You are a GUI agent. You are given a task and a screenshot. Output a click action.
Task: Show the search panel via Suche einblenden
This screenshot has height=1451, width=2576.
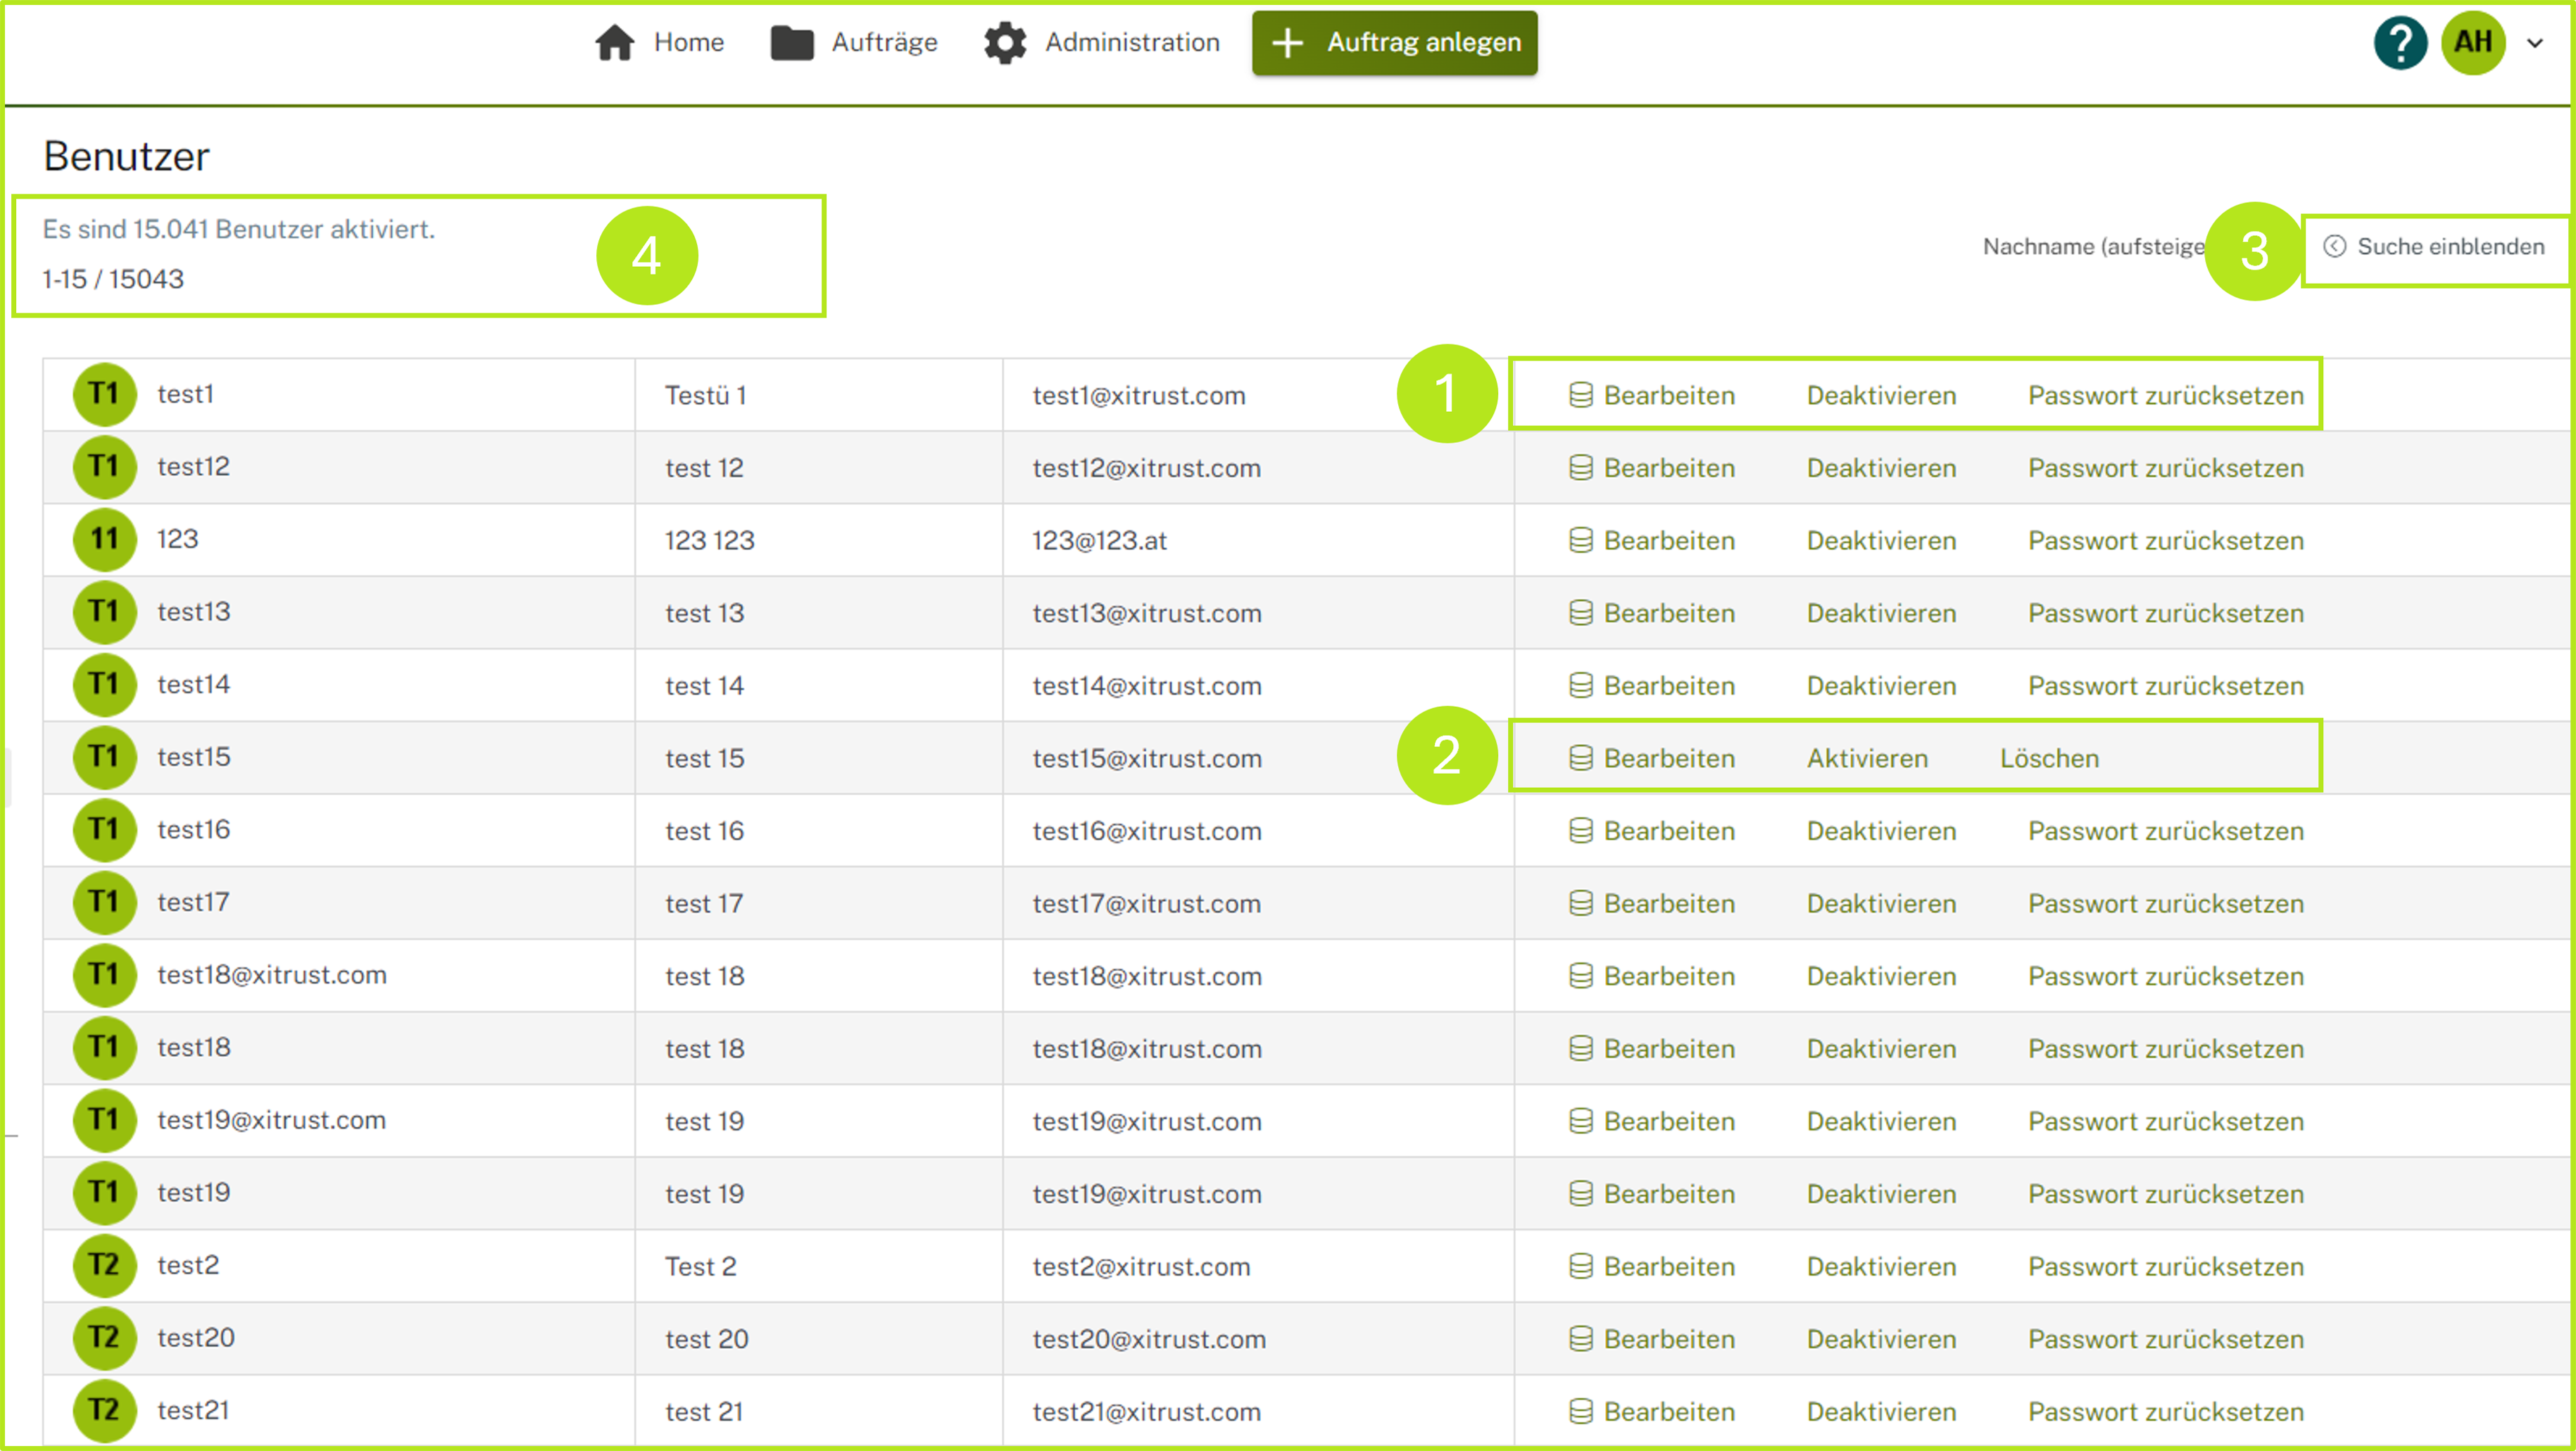[2449, 247]
